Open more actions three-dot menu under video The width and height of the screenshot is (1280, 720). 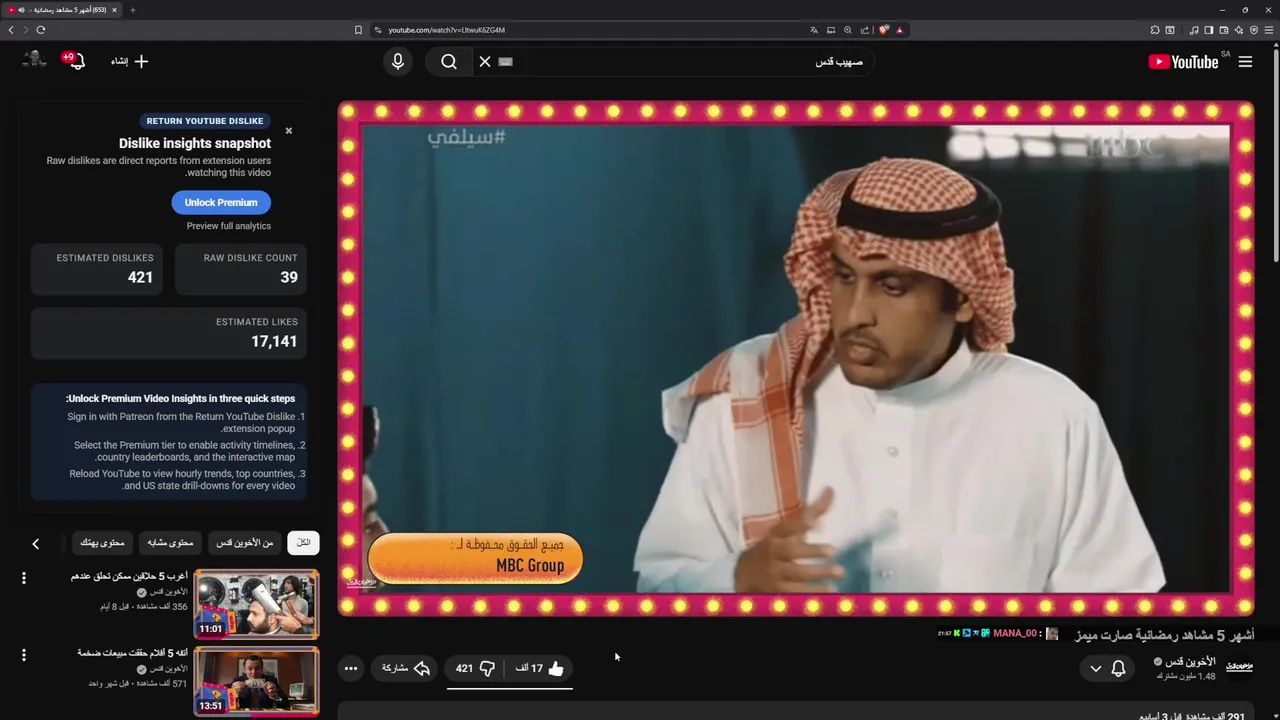click(x=350, y=668)
